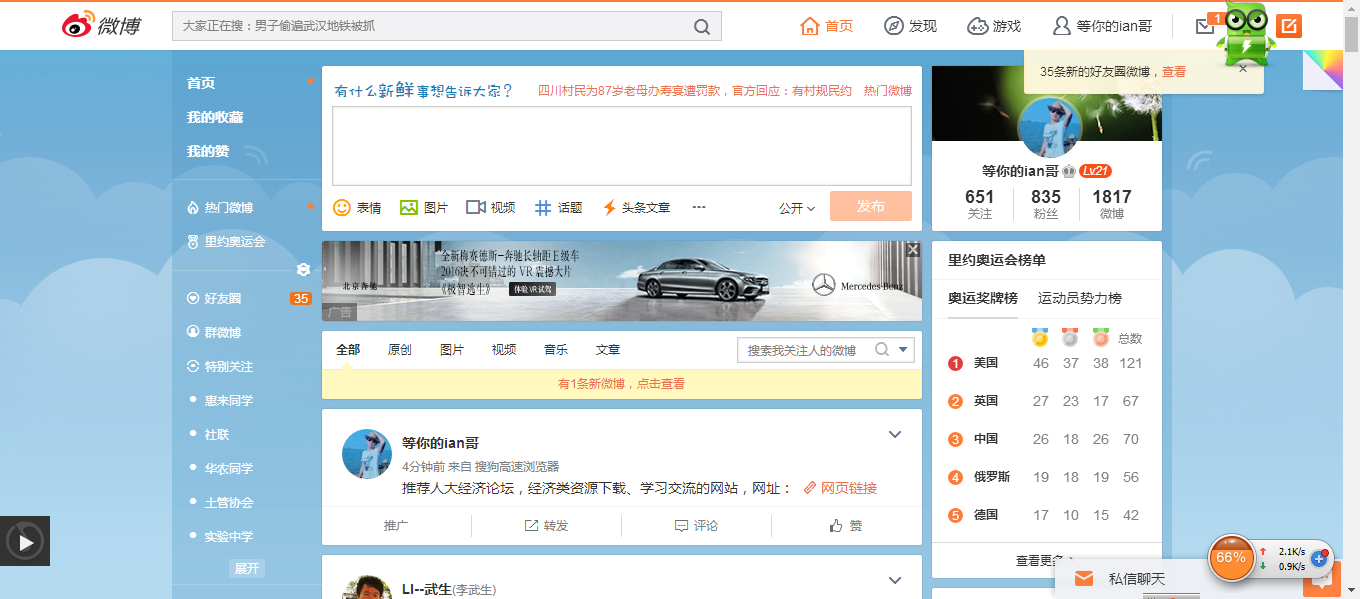Select the 音乐 feed tab
This screenshot has width=1360, height=599.
556,350
